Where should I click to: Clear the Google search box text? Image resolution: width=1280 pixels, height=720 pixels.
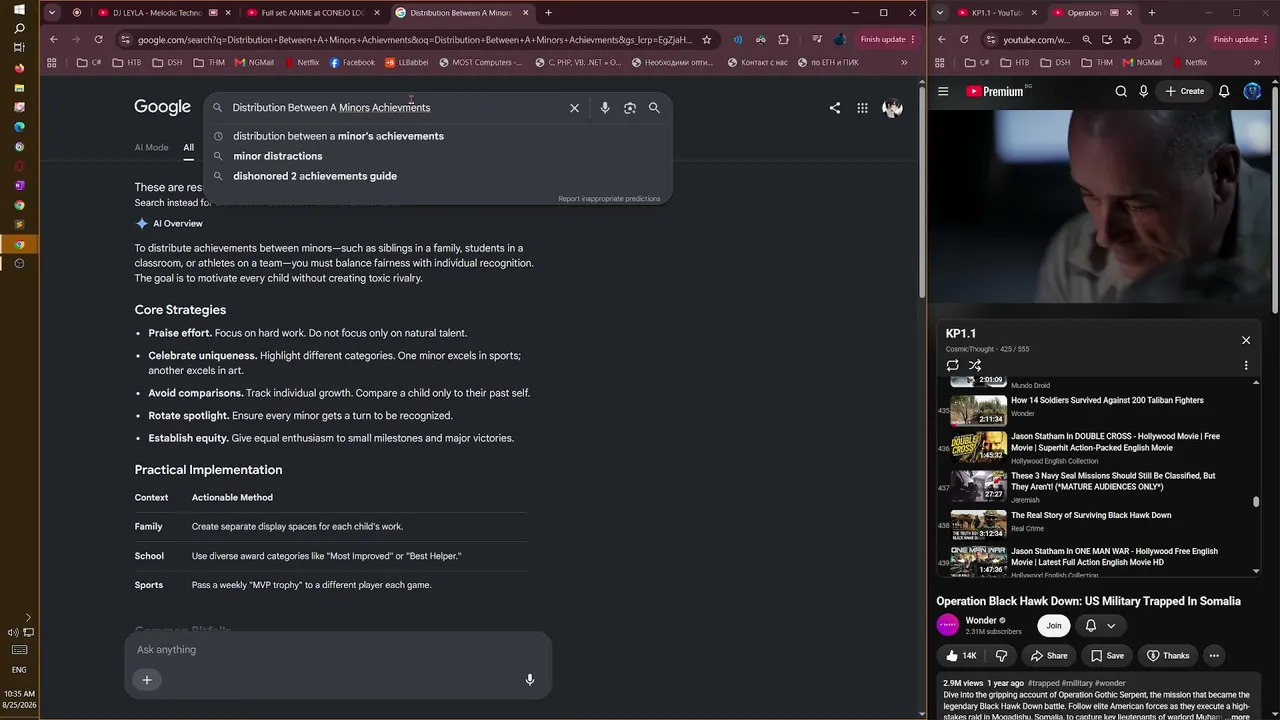[x=574, y=108]
